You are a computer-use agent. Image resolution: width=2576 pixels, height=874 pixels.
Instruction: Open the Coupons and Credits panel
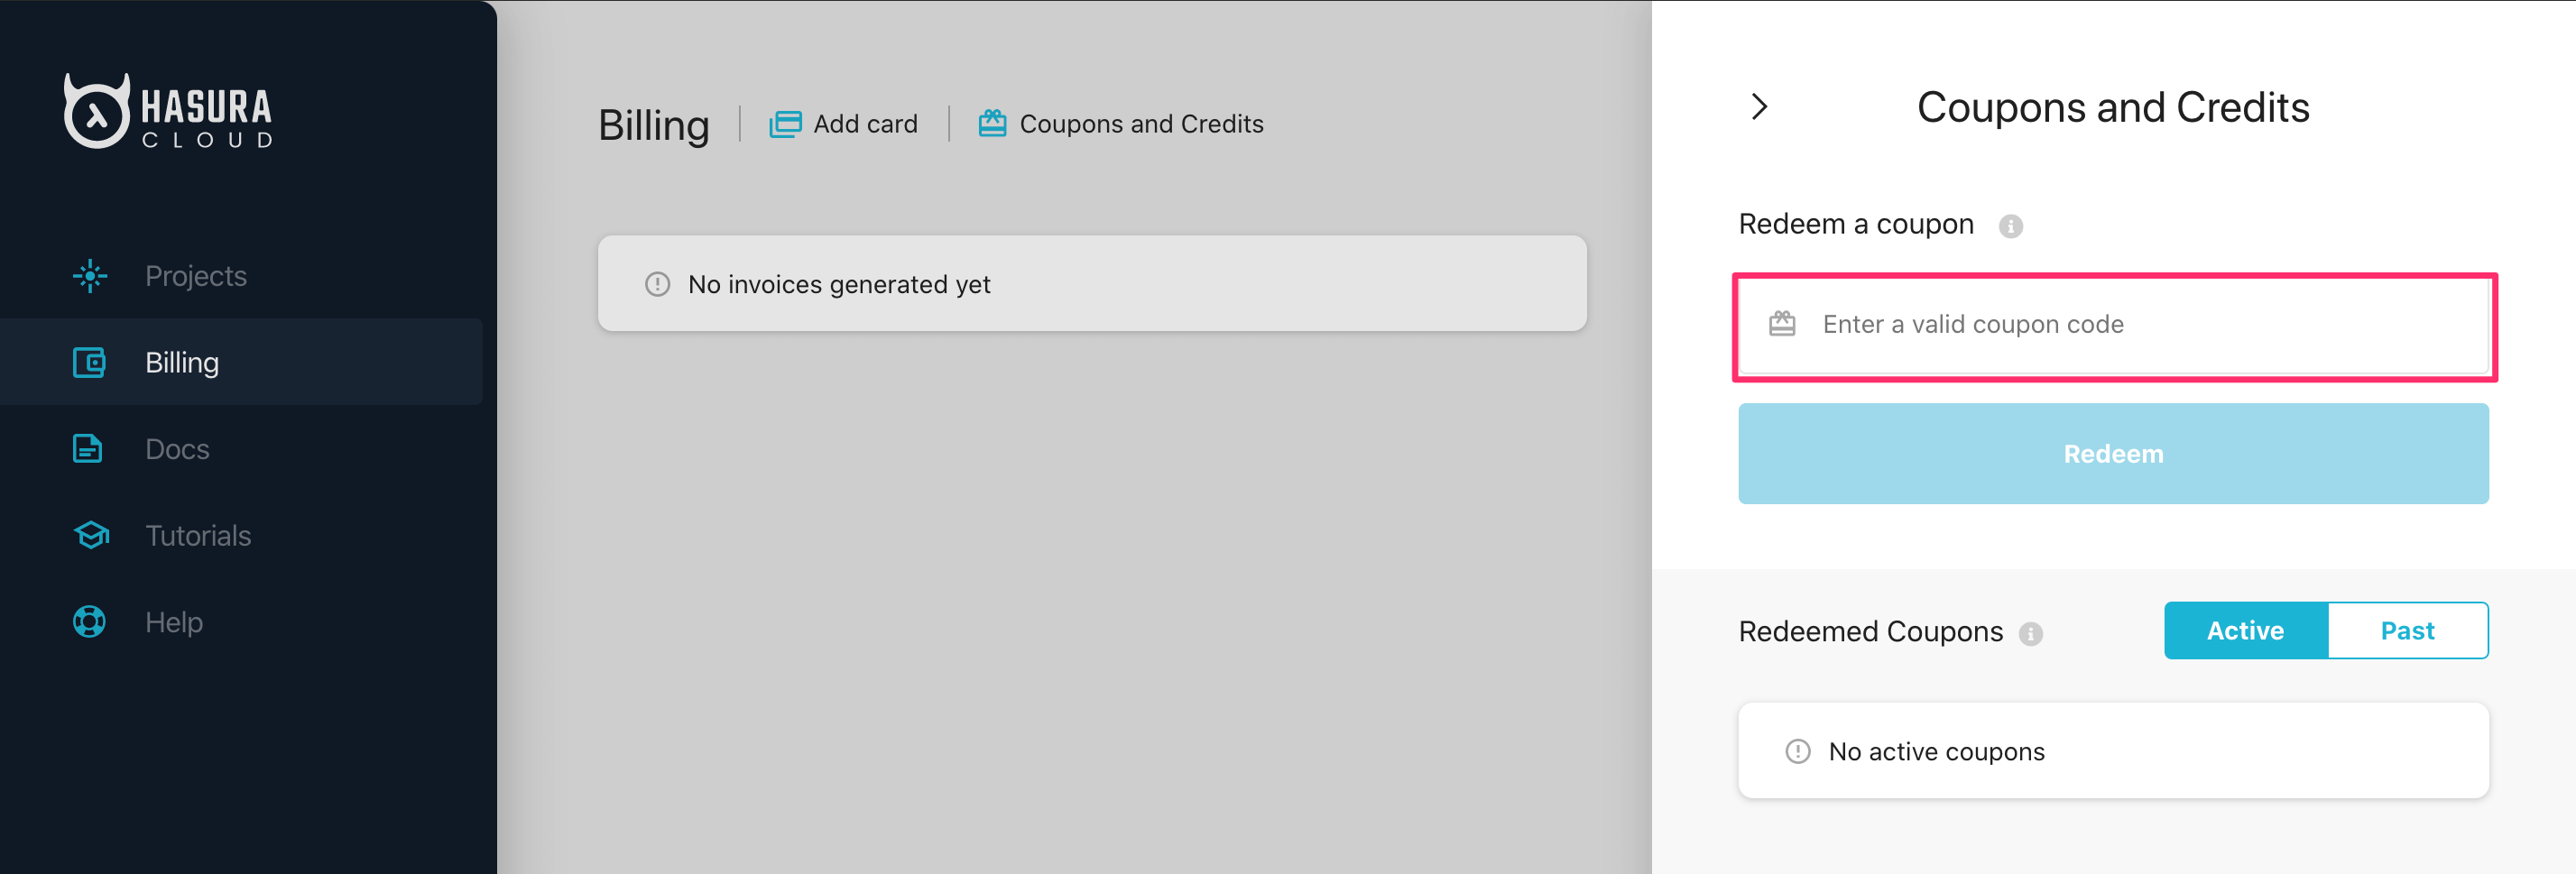tap(1121, 123)
